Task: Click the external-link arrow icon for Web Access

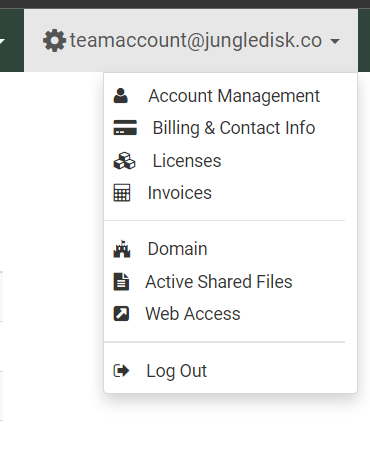Action: pos(121,314)
